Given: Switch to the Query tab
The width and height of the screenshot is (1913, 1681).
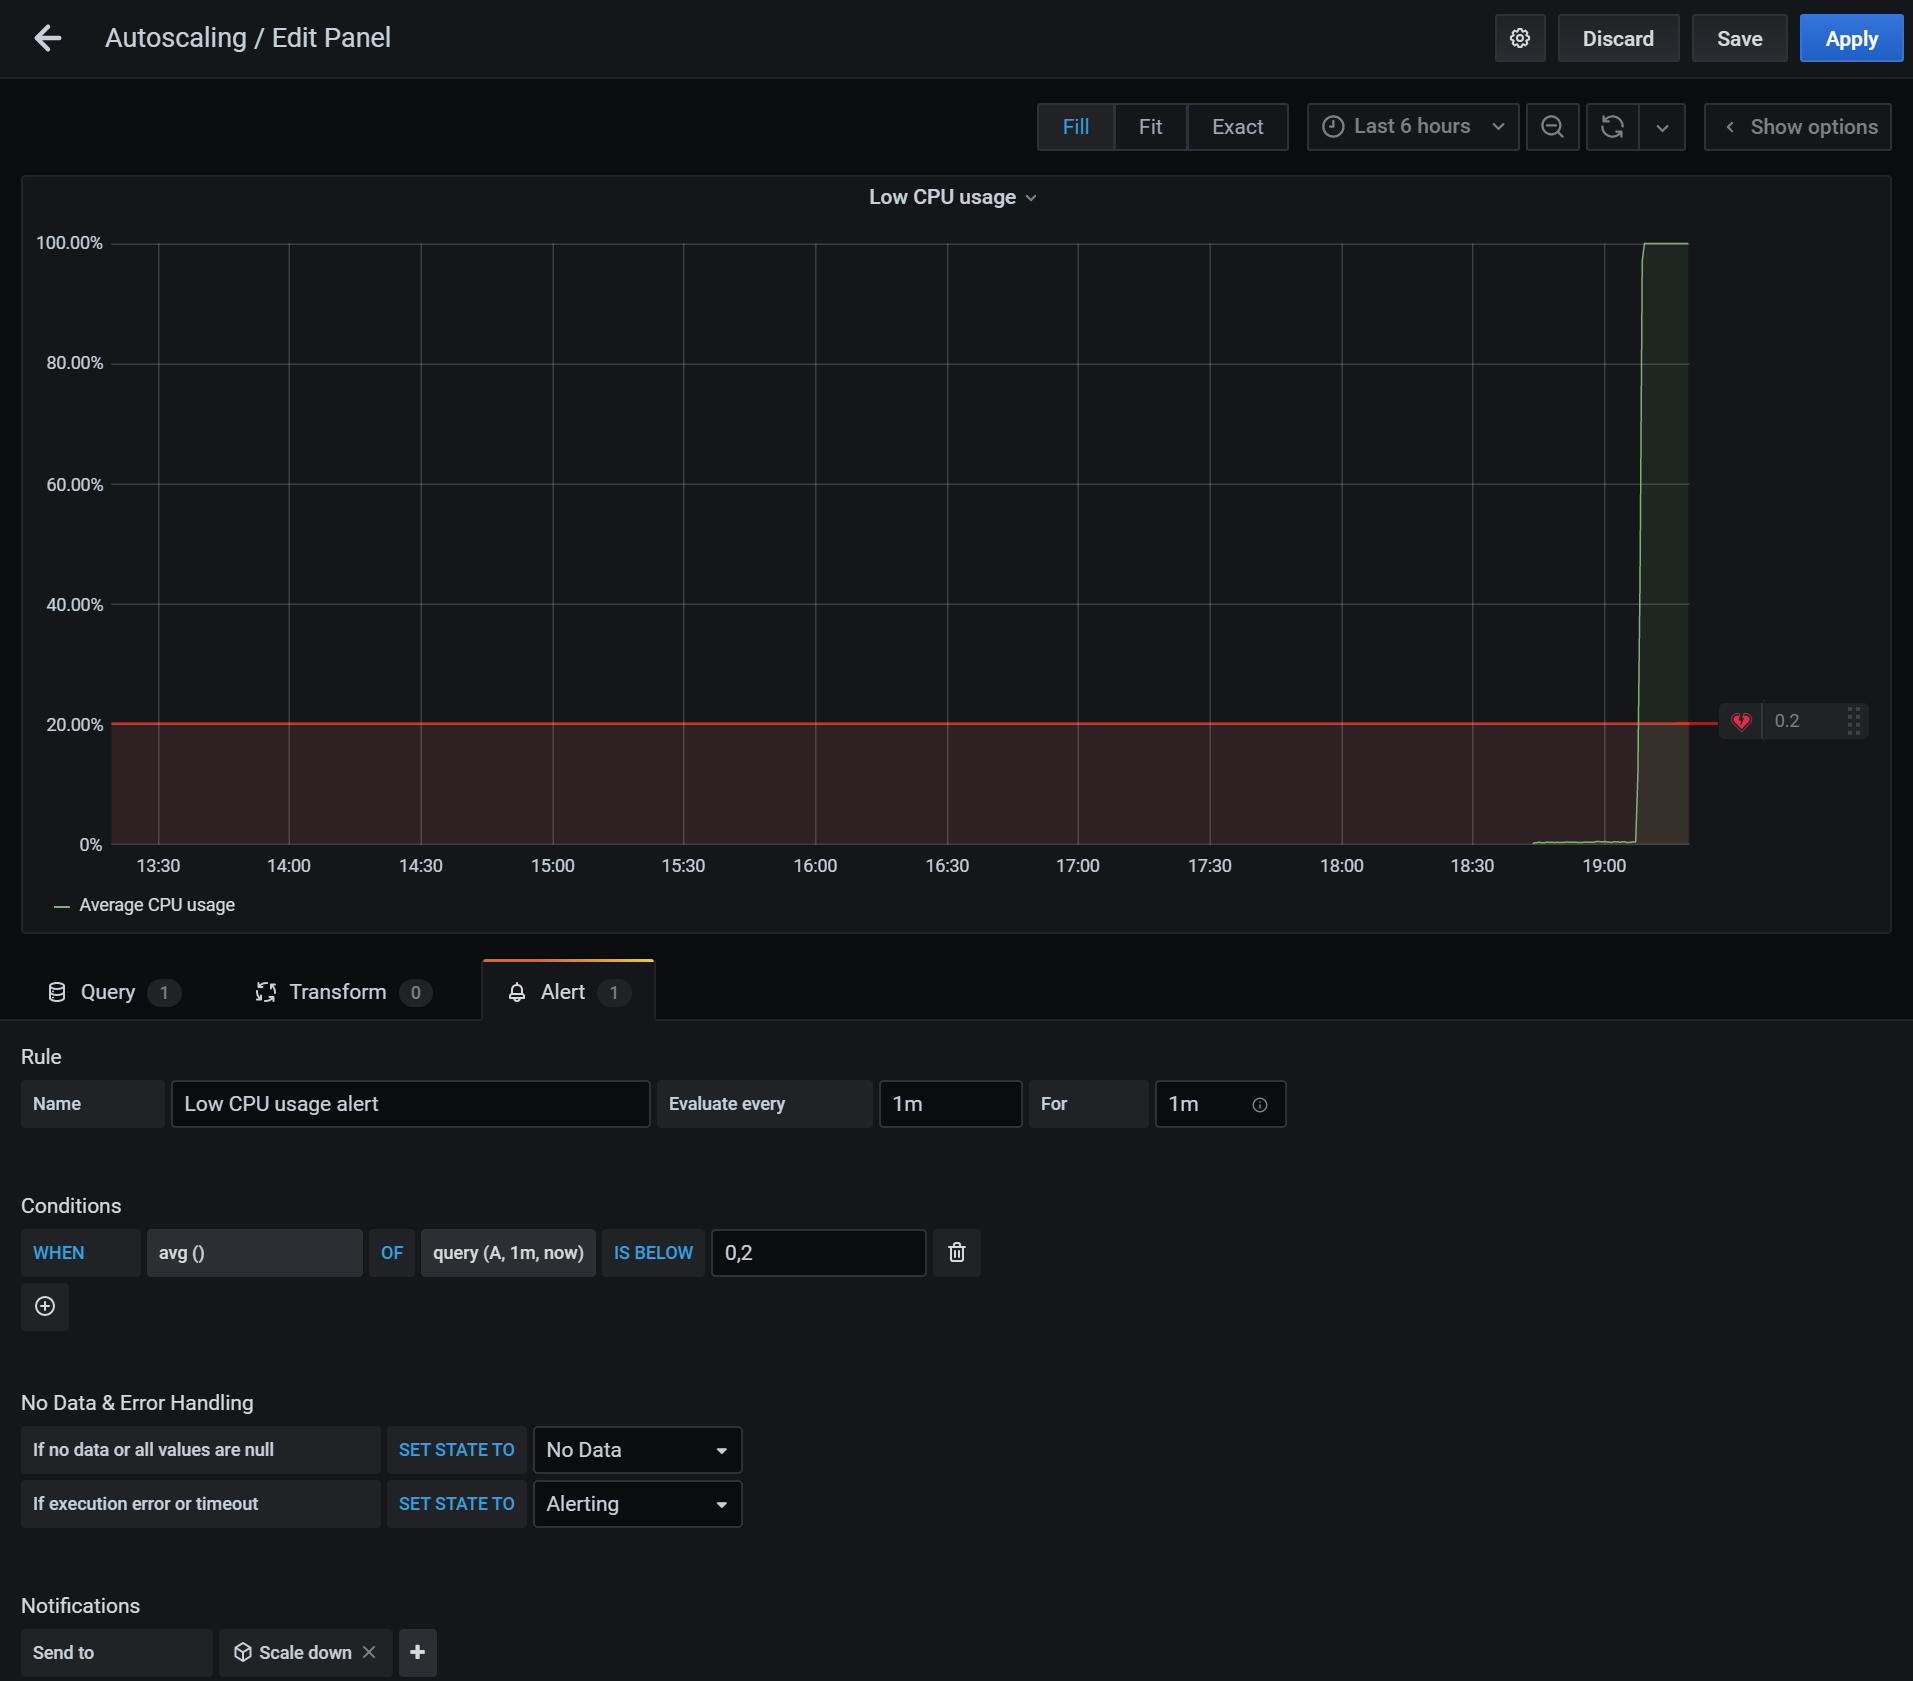Looking at the screenshot, I should pyautogui.click(x=108, y=992).
